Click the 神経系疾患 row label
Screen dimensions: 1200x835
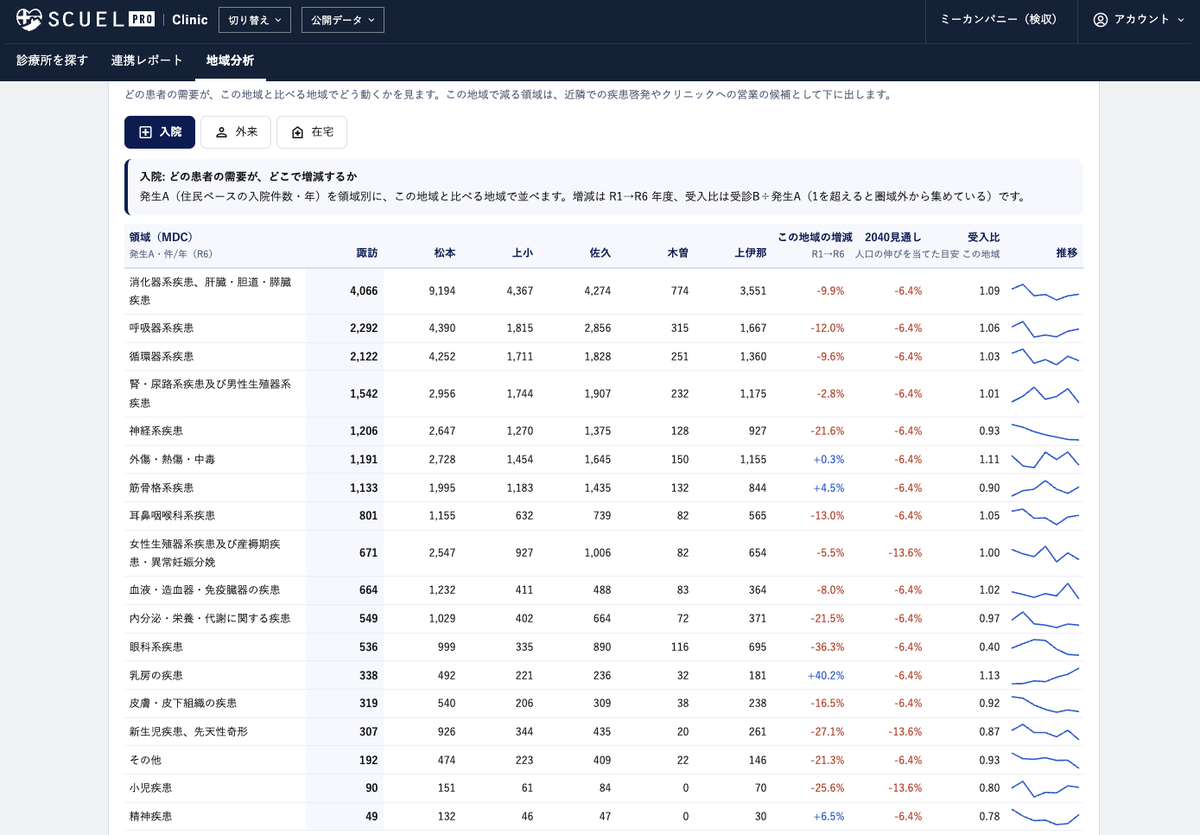click(x=156, y=431)
